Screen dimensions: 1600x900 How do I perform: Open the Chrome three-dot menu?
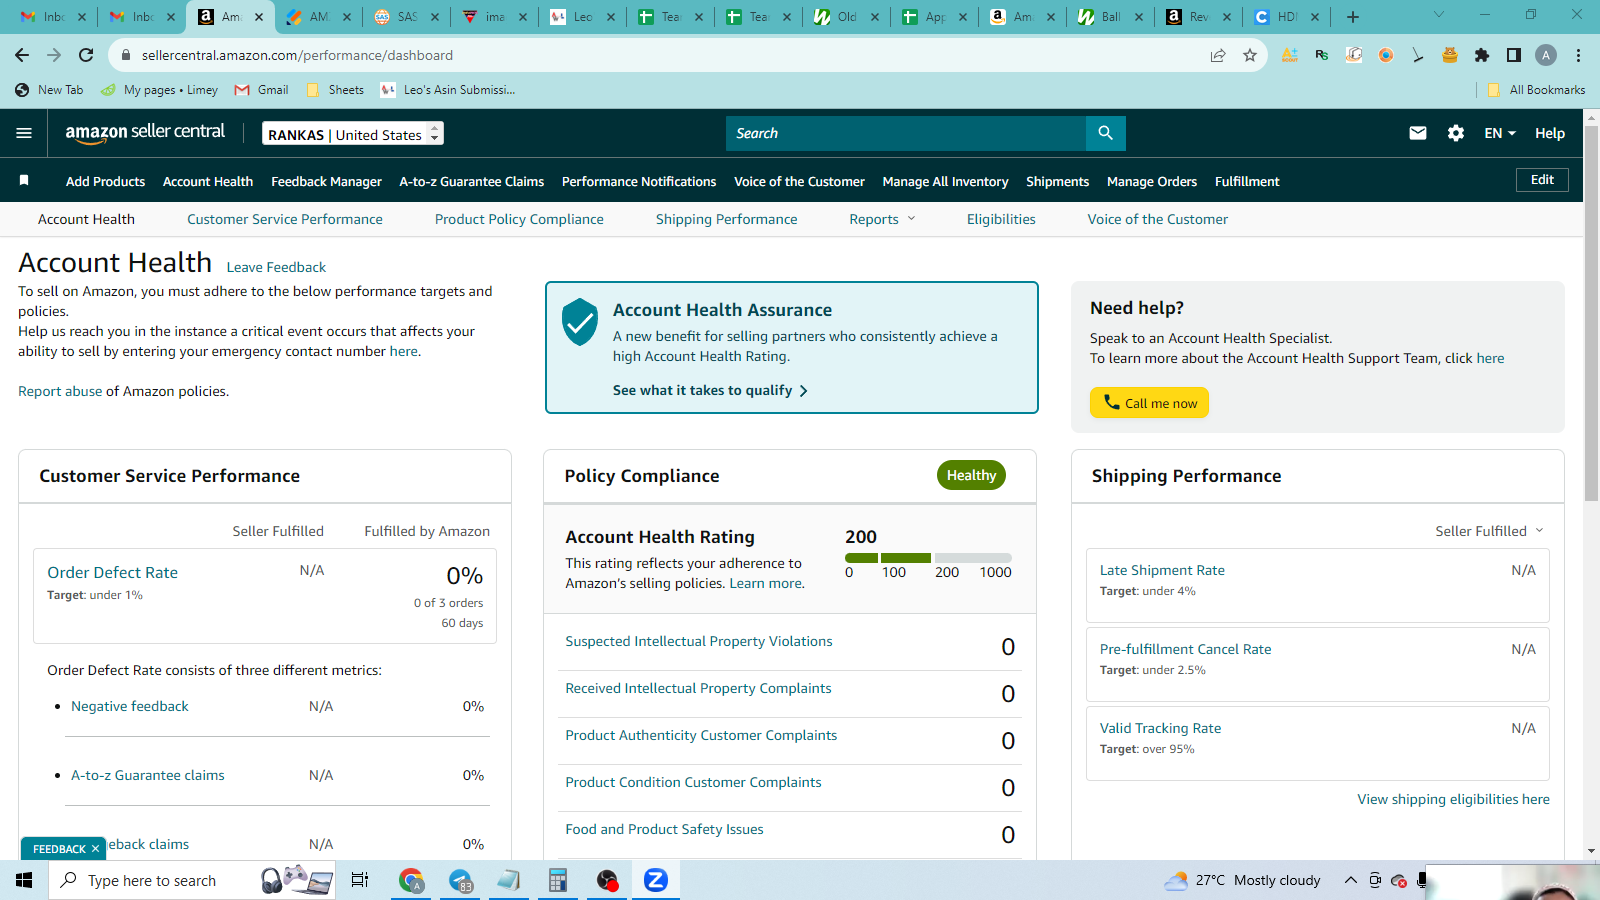pyautogui.click(x=1578, y=55)
